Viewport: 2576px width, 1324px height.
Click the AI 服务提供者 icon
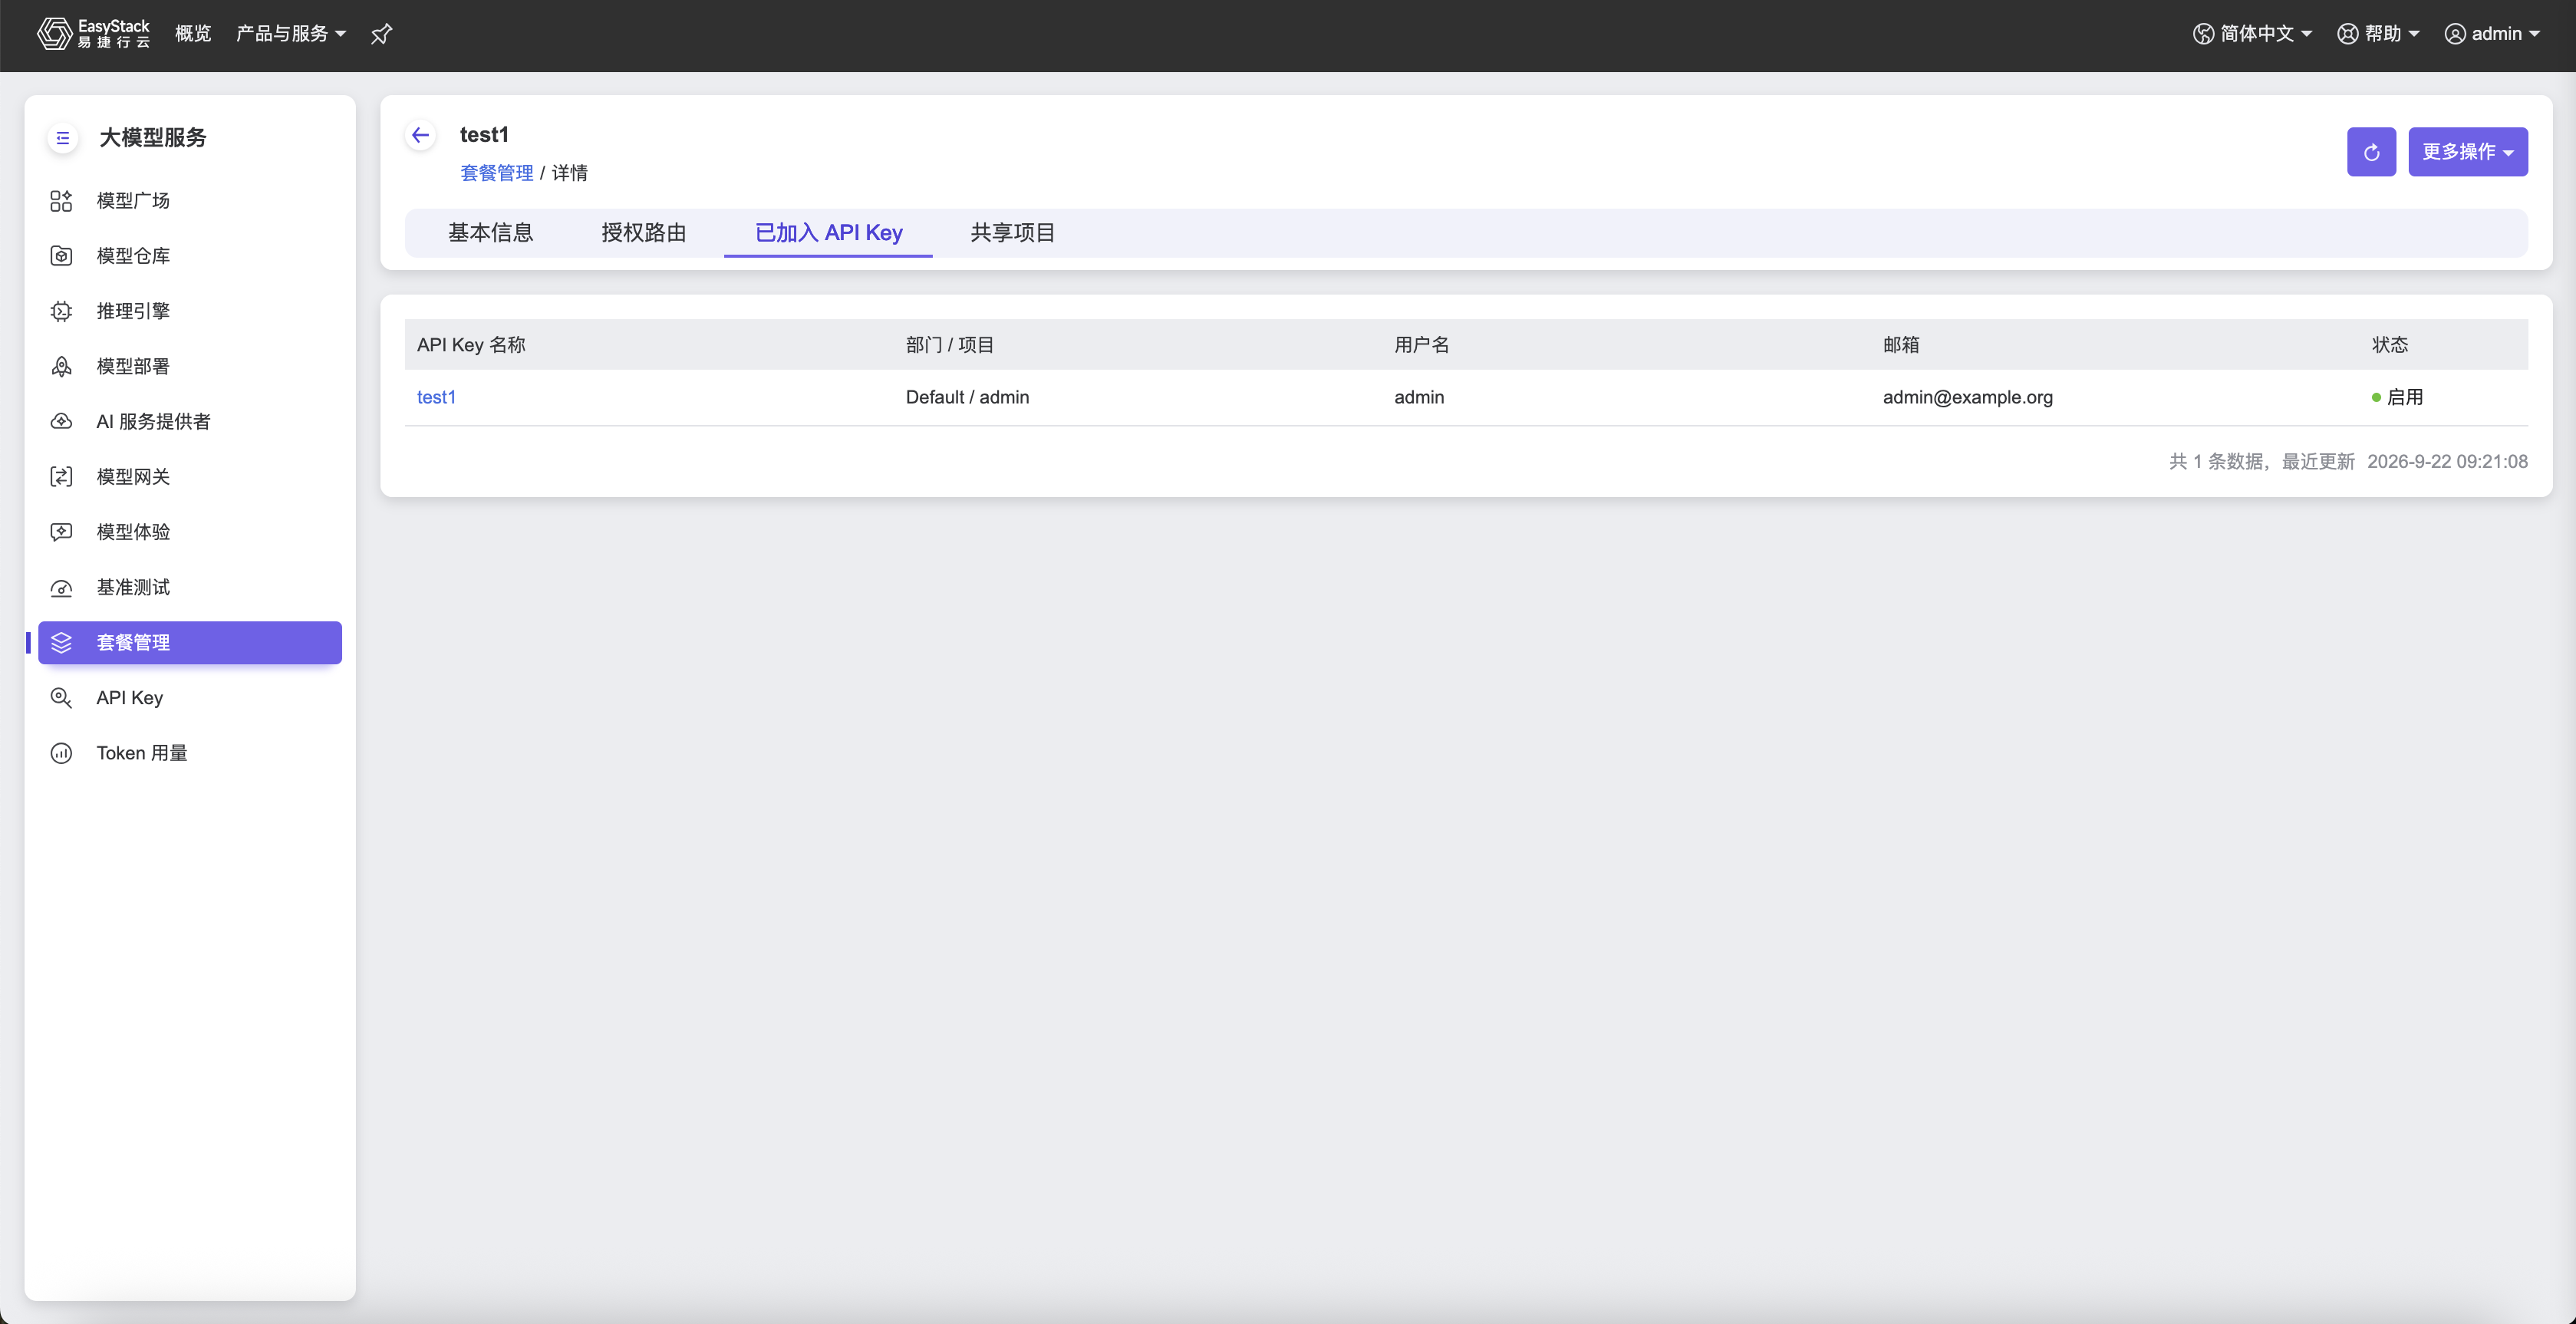pyautogui.click(x=61, y=421)
